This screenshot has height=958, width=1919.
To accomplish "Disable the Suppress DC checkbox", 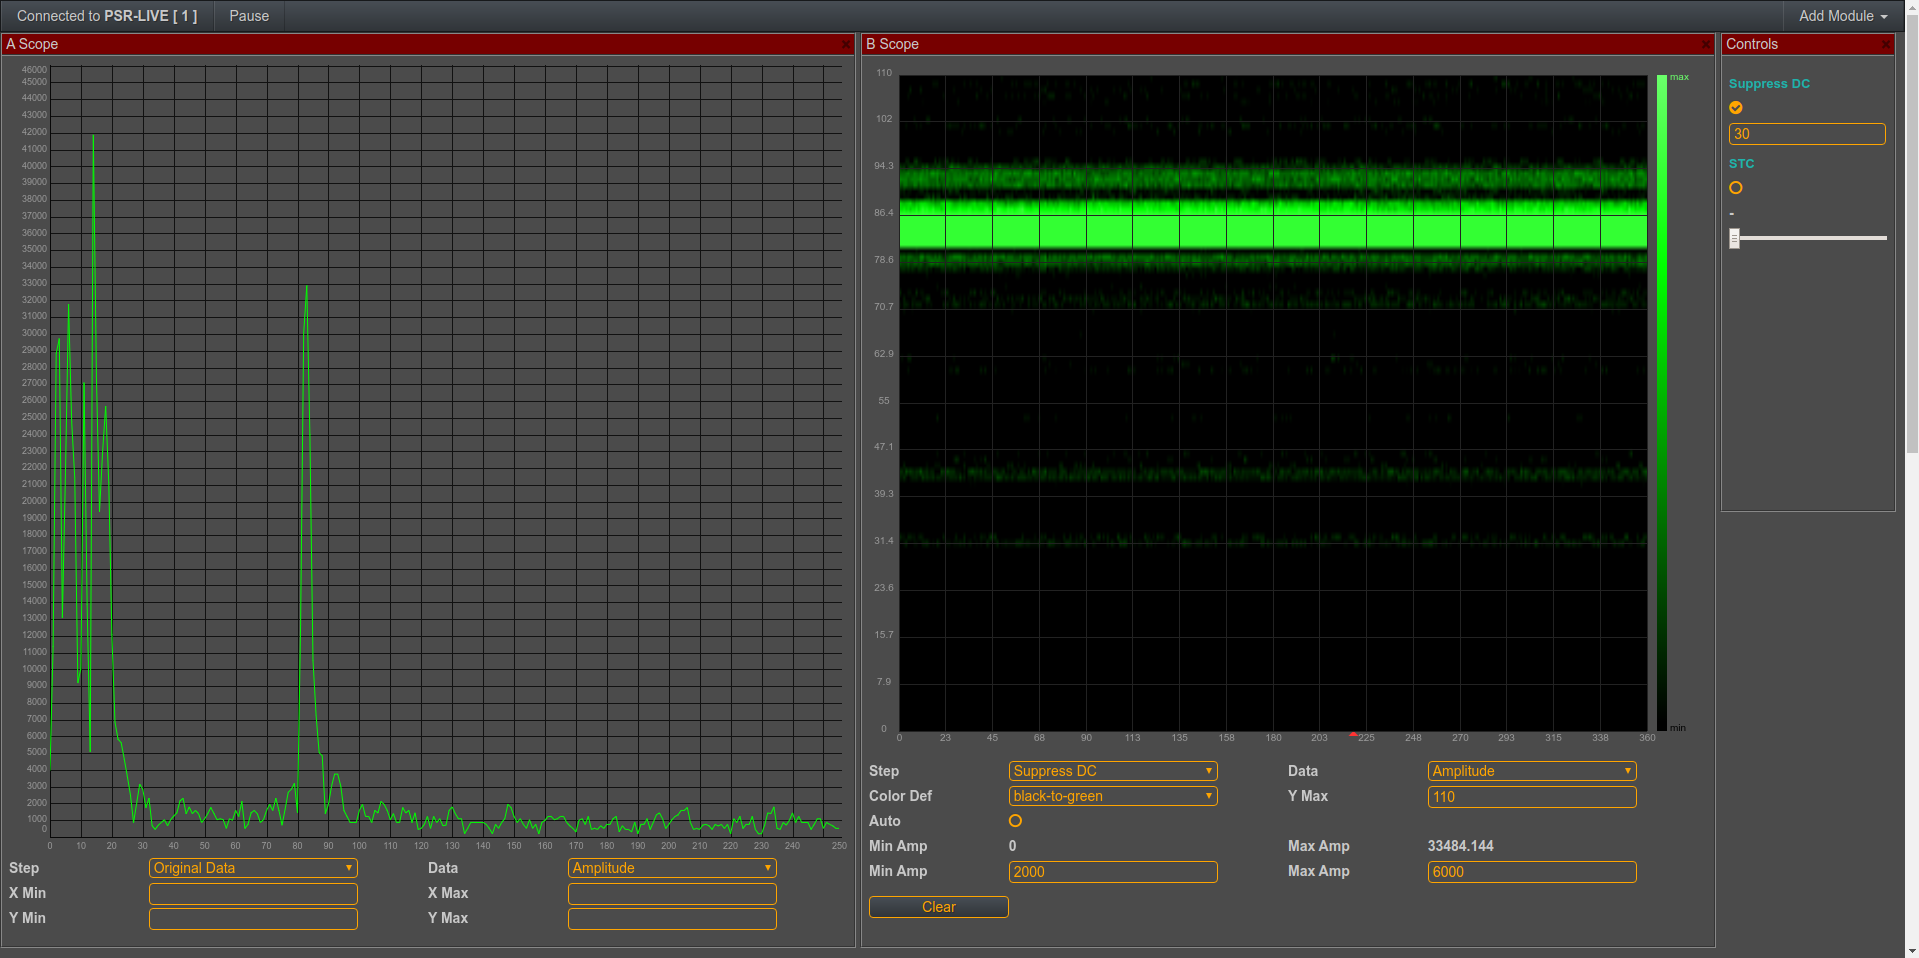I will click(x=1736, y=108).
